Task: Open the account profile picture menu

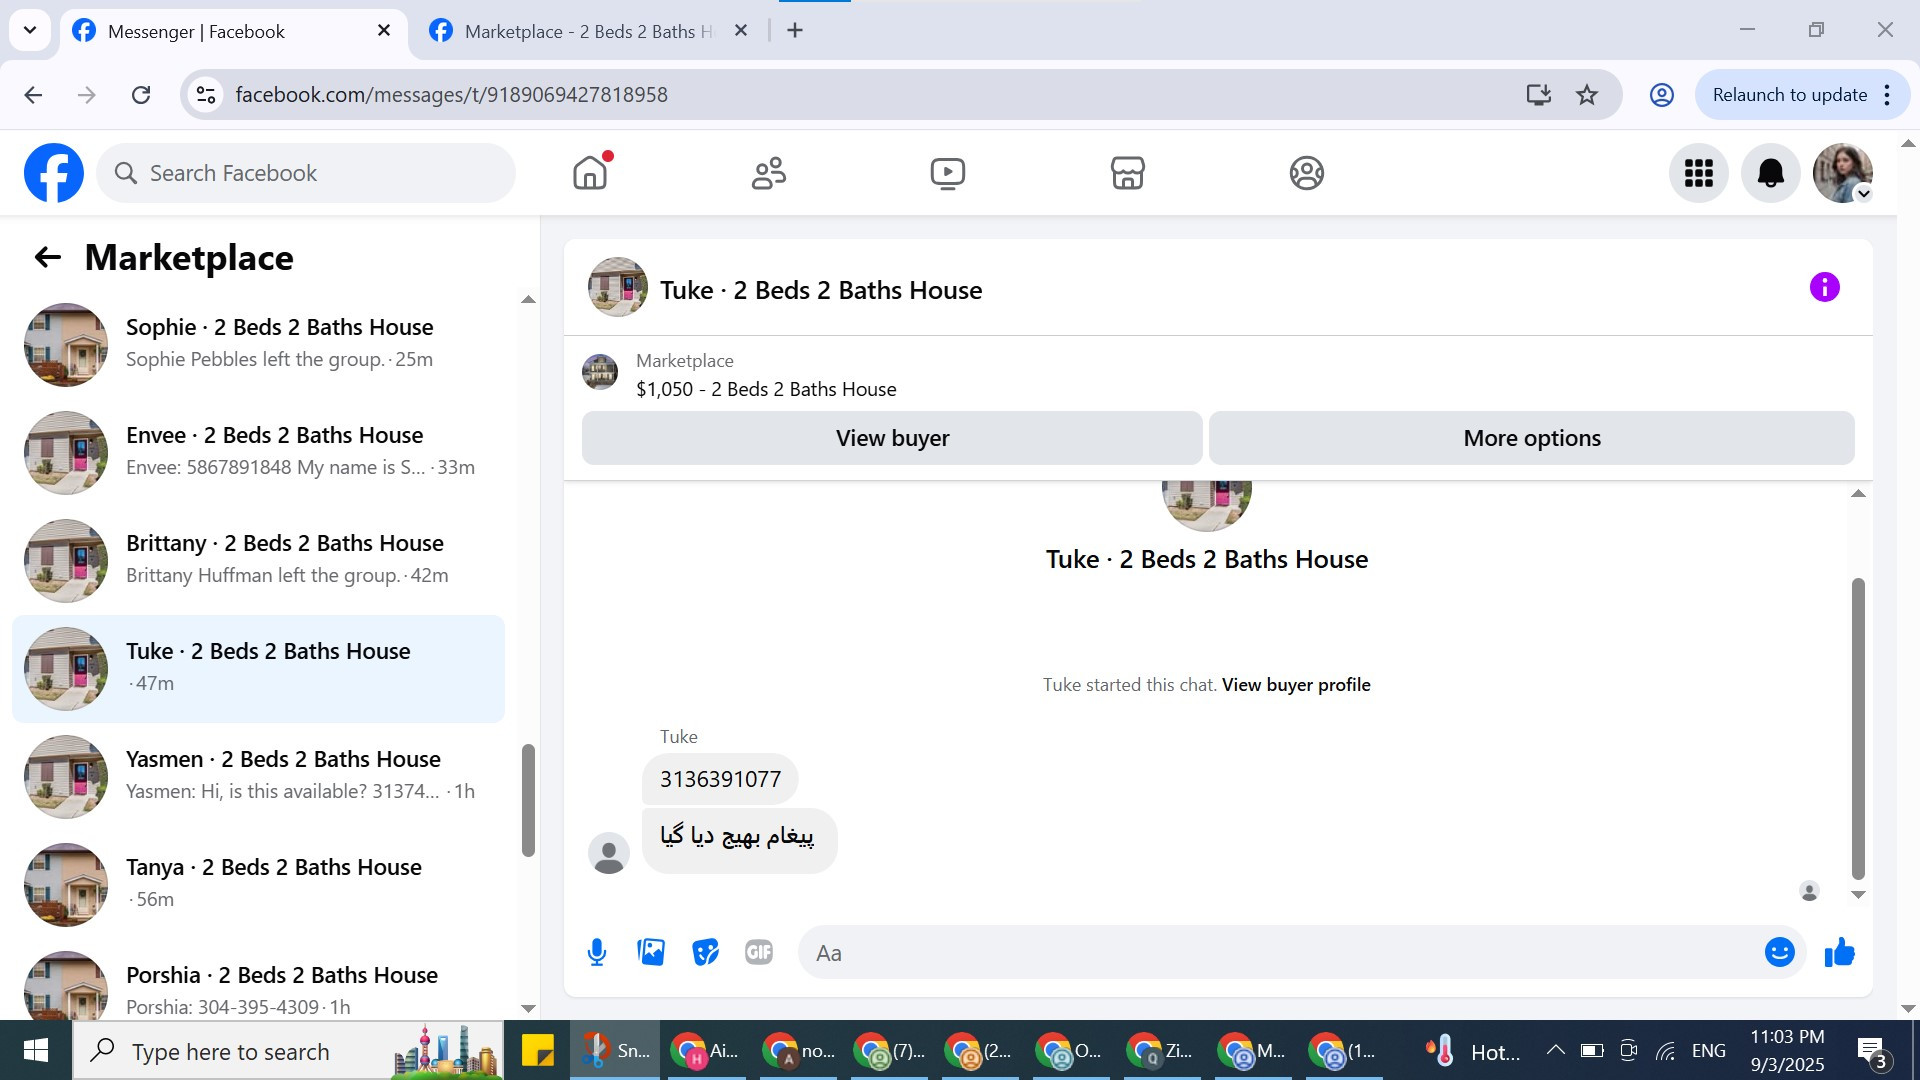Action: click(1842, 173)
